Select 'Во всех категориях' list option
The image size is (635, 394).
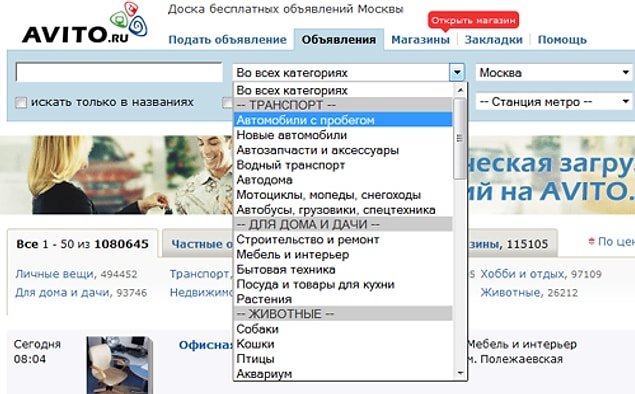click(343, 90)
